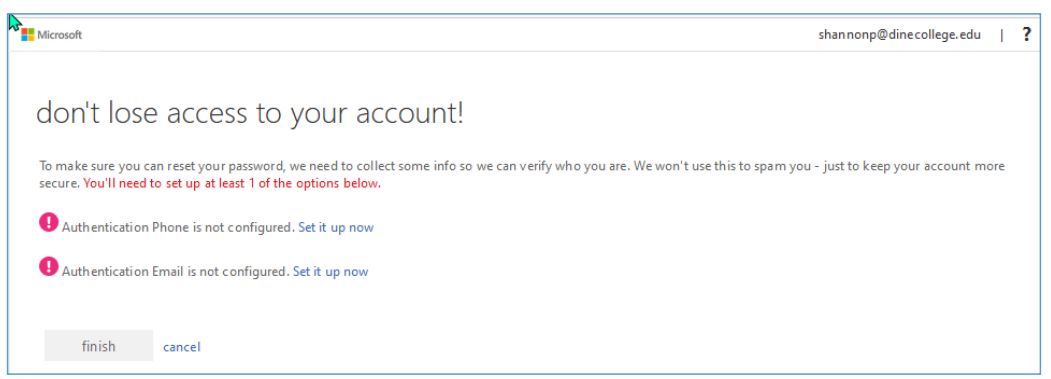The image size is (1051, 379).
Task: Click the Microsoft four-color logo icon
Action: click(27, 35)
